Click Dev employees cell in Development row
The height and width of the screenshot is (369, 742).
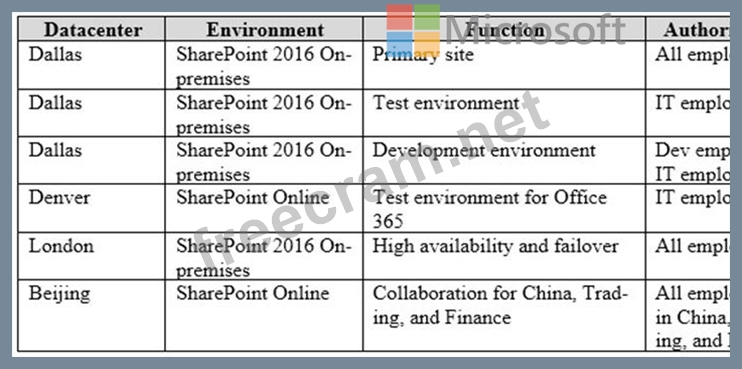coord(688,160)
